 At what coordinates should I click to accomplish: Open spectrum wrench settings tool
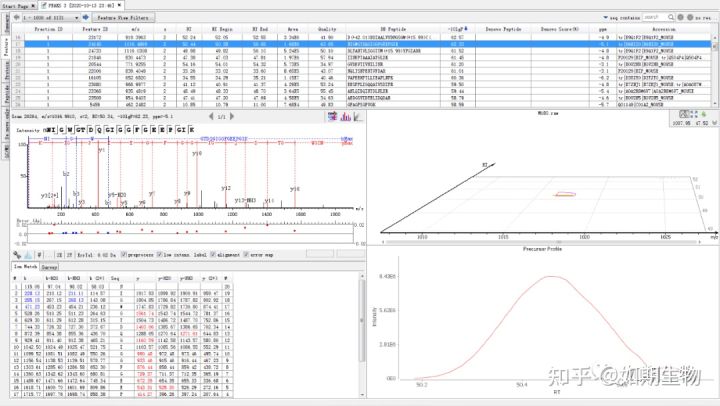click(17, 254)
